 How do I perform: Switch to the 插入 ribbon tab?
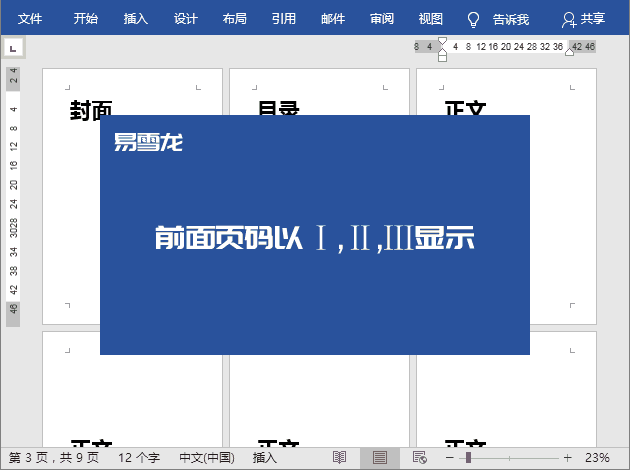135,18
